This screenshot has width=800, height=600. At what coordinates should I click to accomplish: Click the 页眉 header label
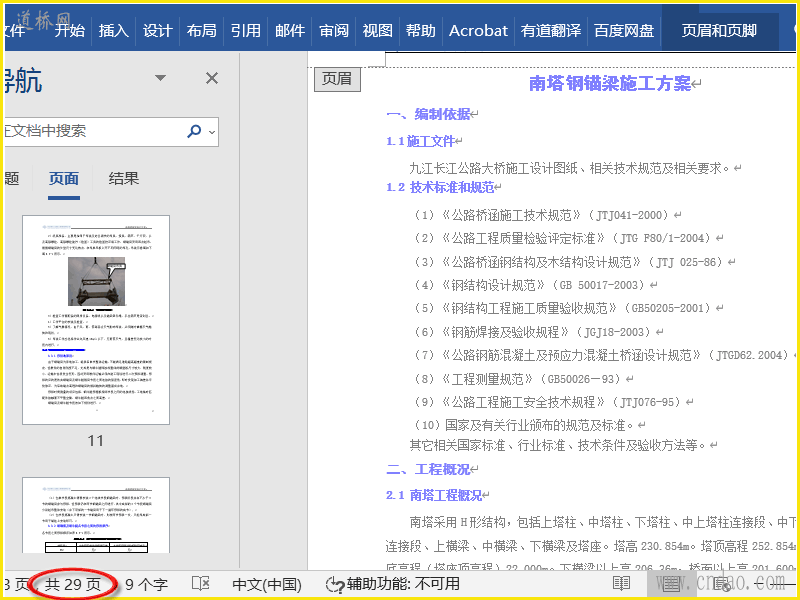point(337,79)
